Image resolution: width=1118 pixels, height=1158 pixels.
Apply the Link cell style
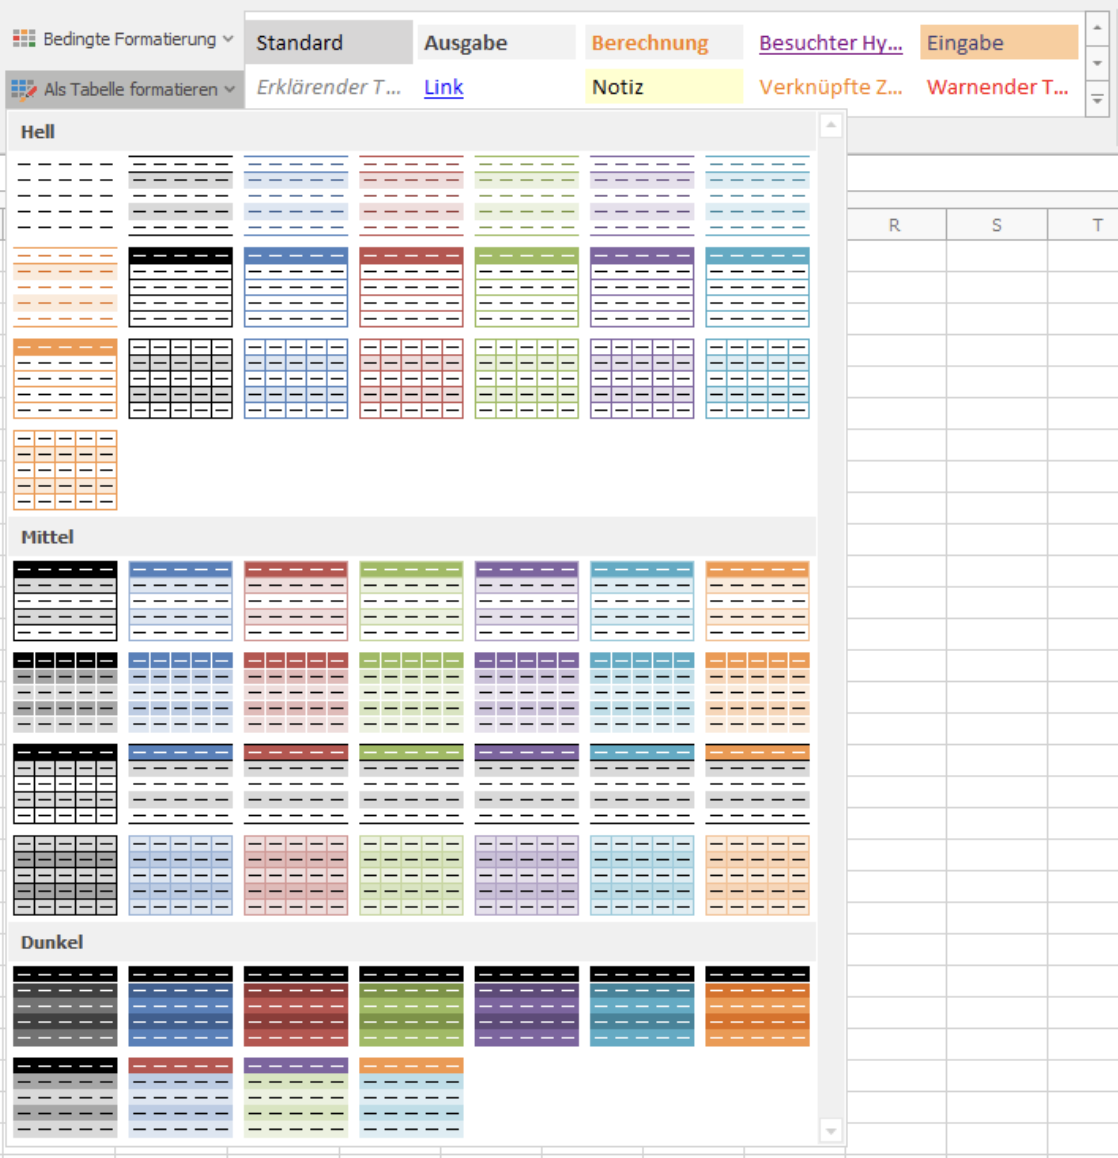tap(496, 87)
